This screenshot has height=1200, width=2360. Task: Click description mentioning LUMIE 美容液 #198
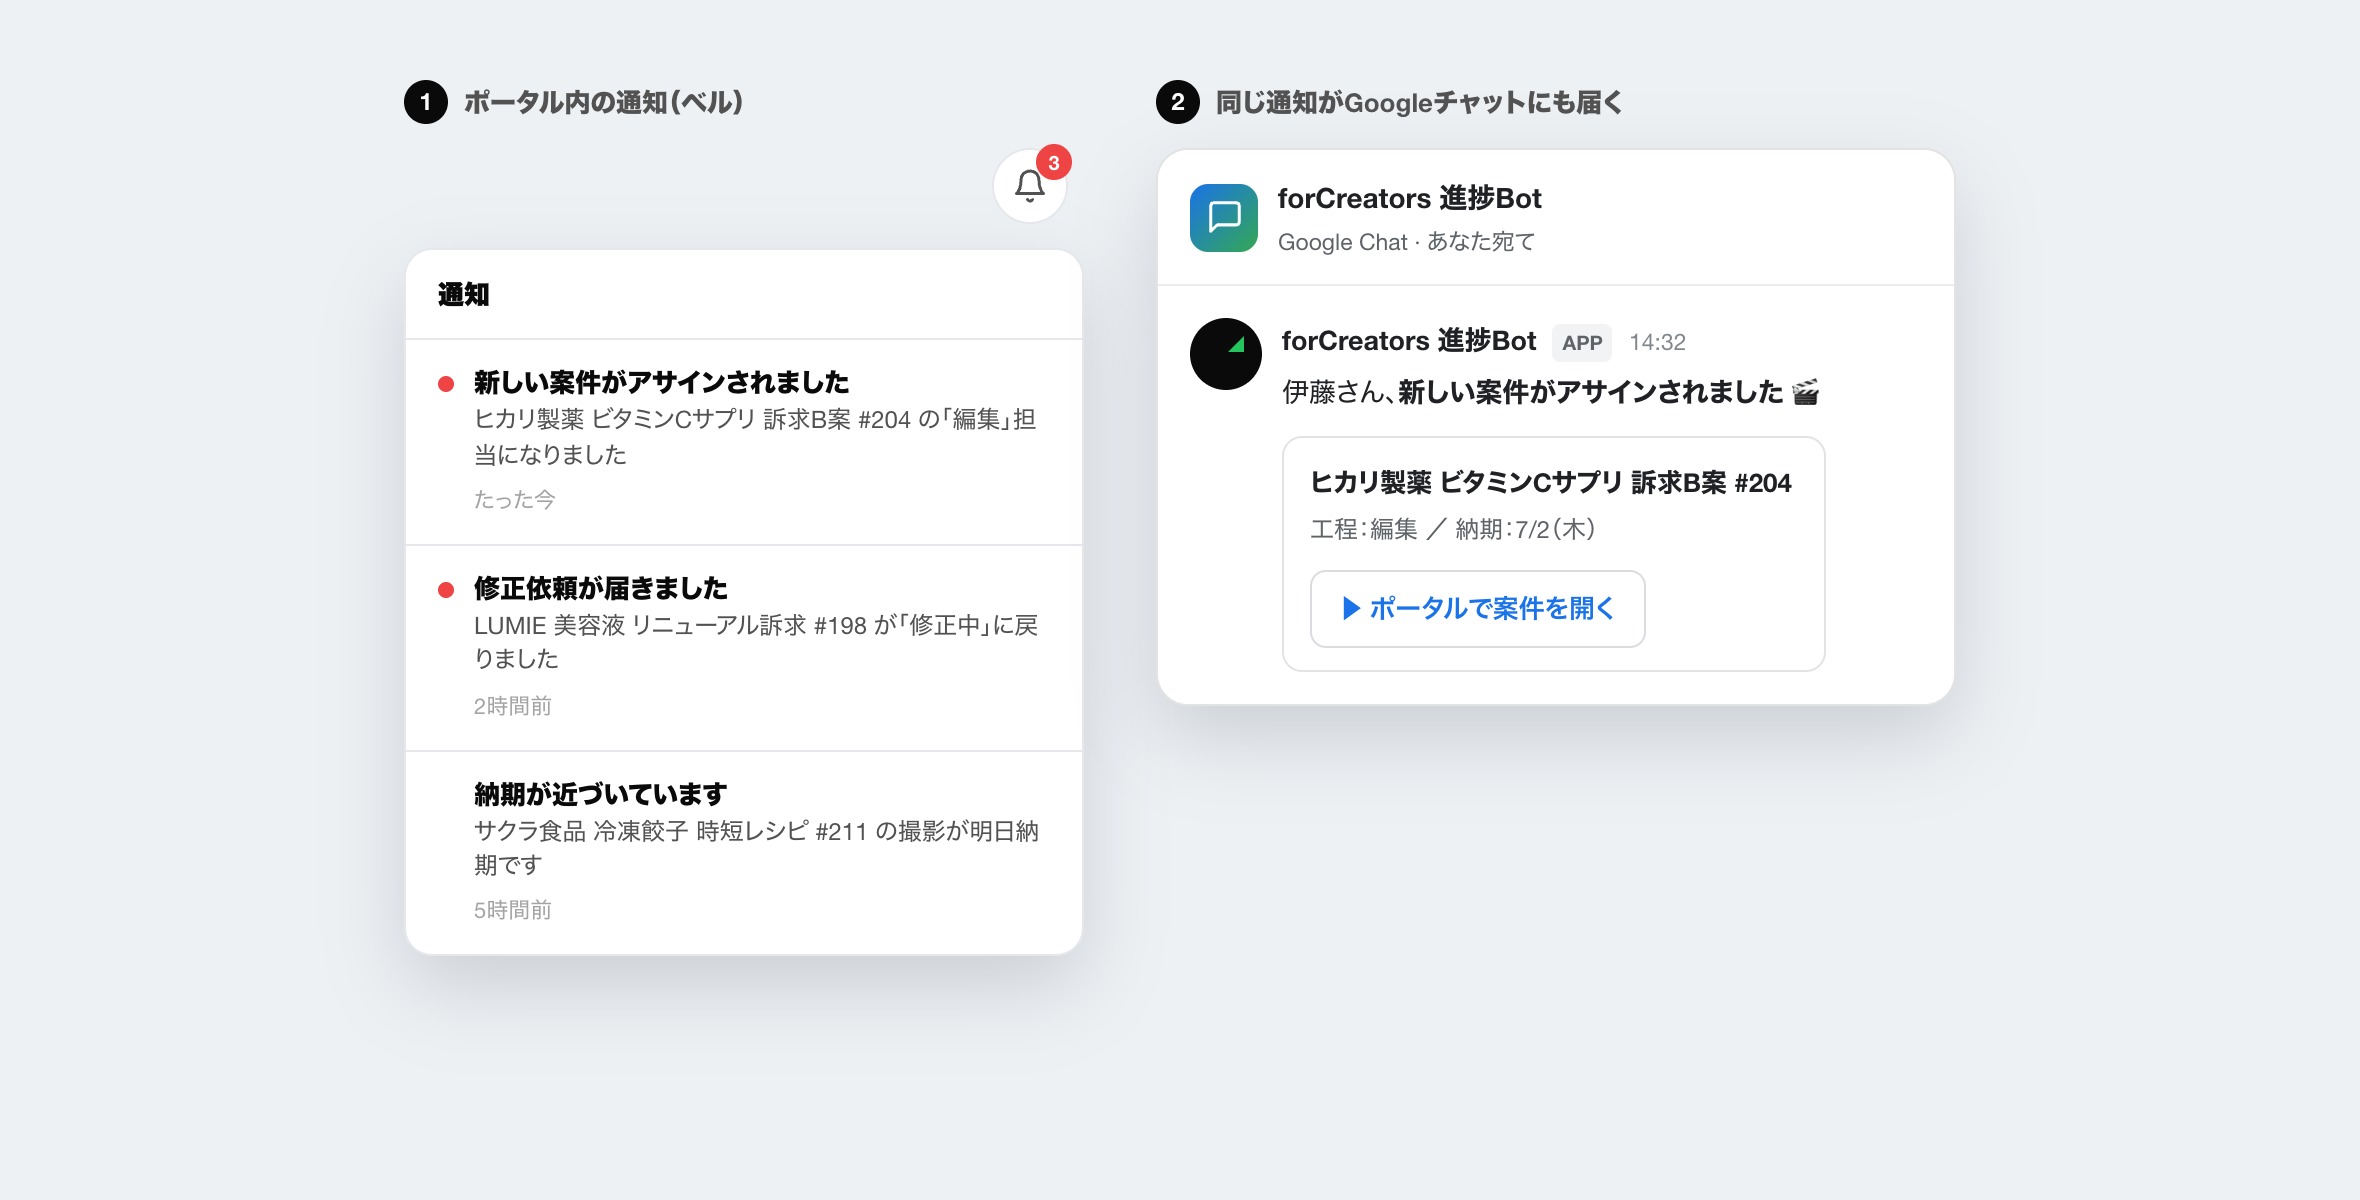point(756,642)
